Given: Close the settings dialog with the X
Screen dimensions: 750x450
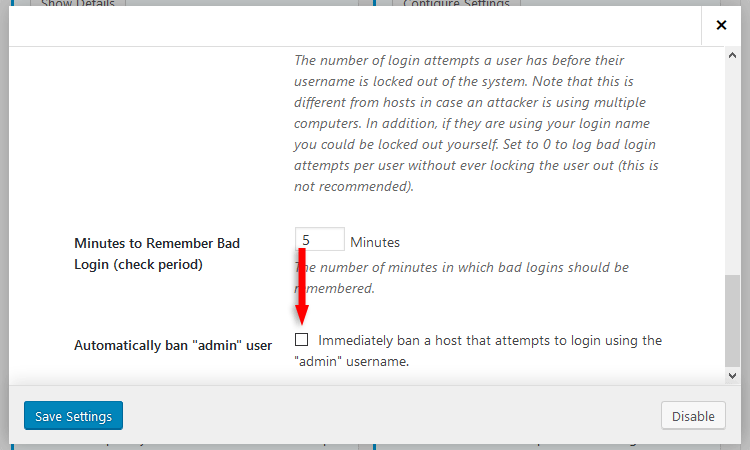Looking at the screenshot, I should [x=721, y=25].
